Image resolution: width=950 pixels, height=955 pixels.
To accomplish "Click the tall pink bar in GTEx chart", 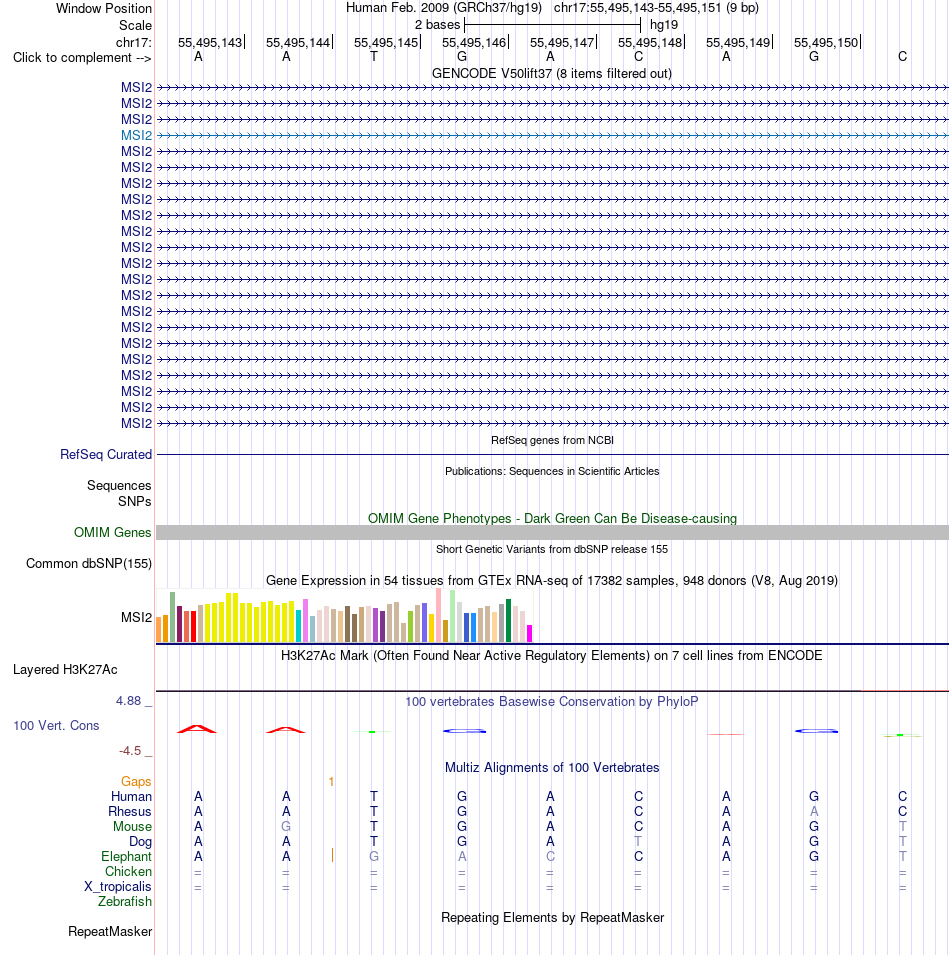I will tap(438, 615).
